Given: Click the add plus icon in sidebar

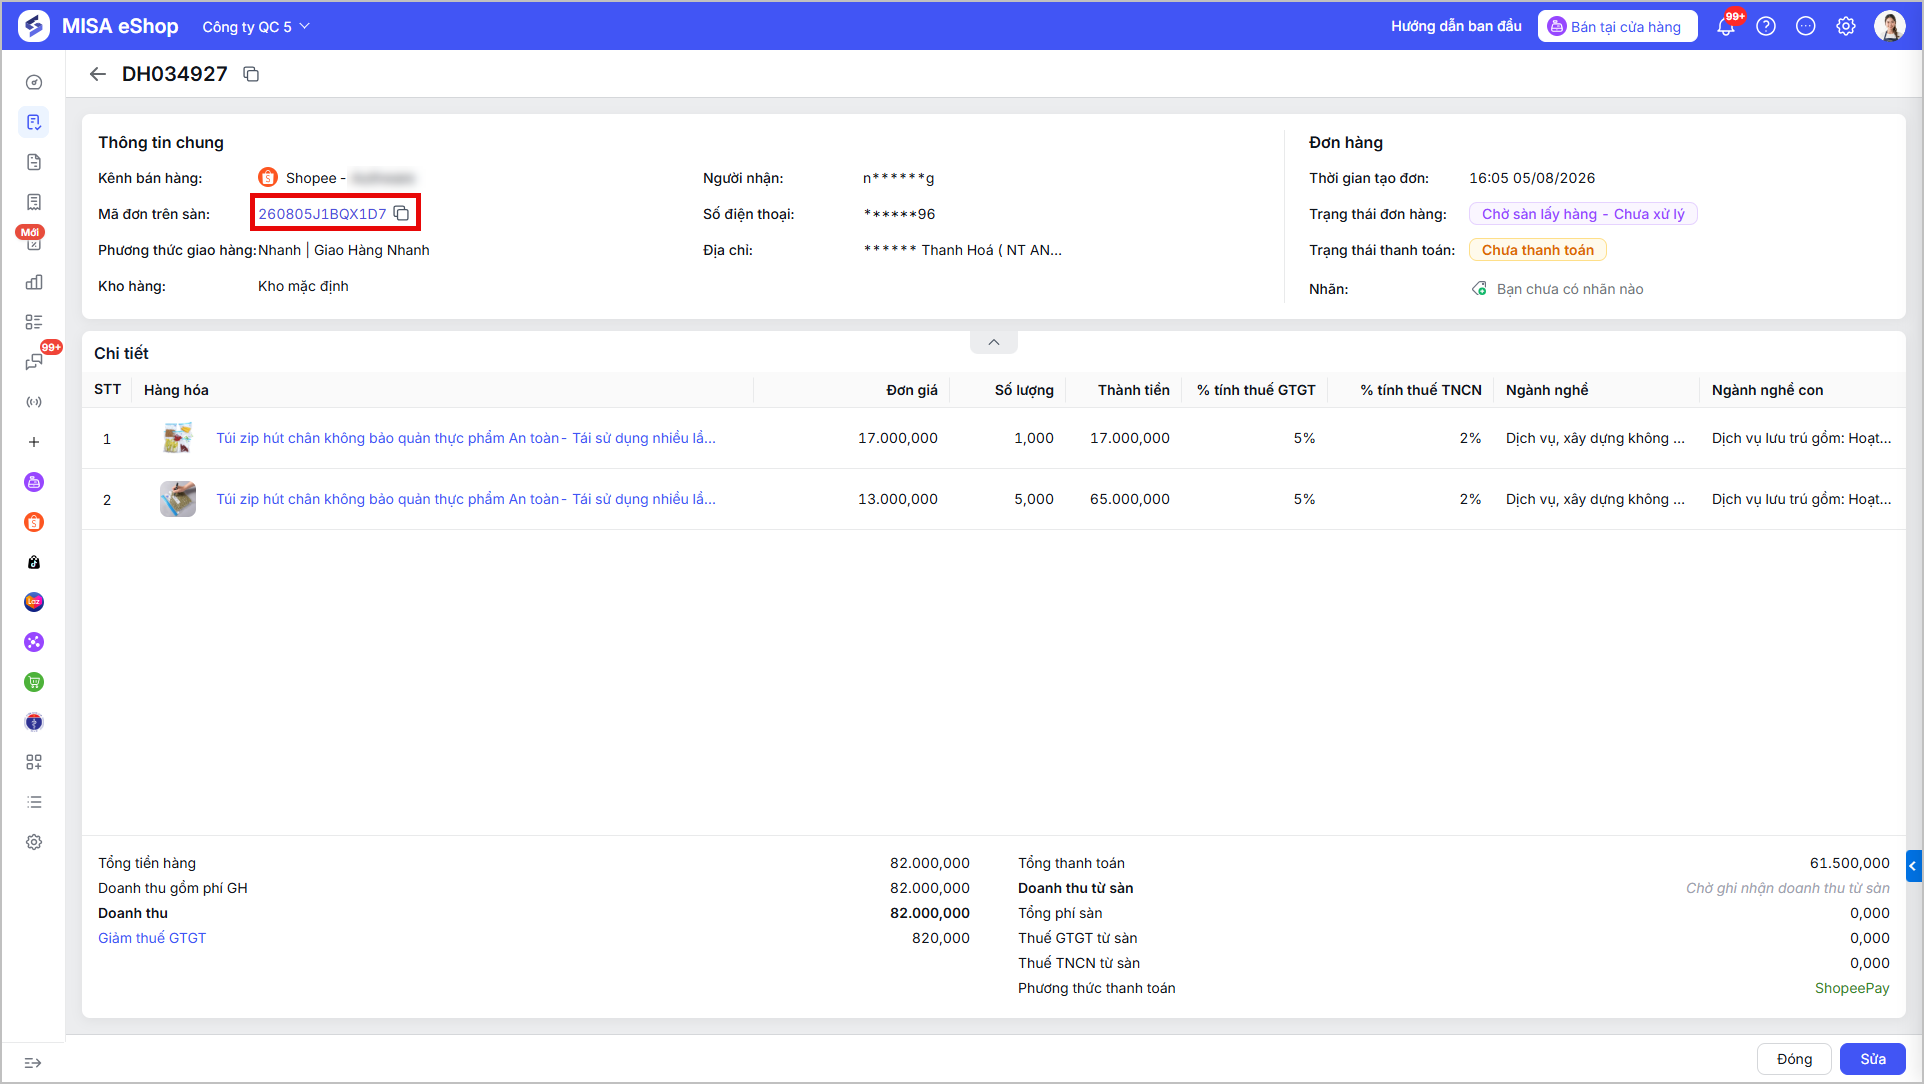Looking at the screenshot, I should point(34,442).
